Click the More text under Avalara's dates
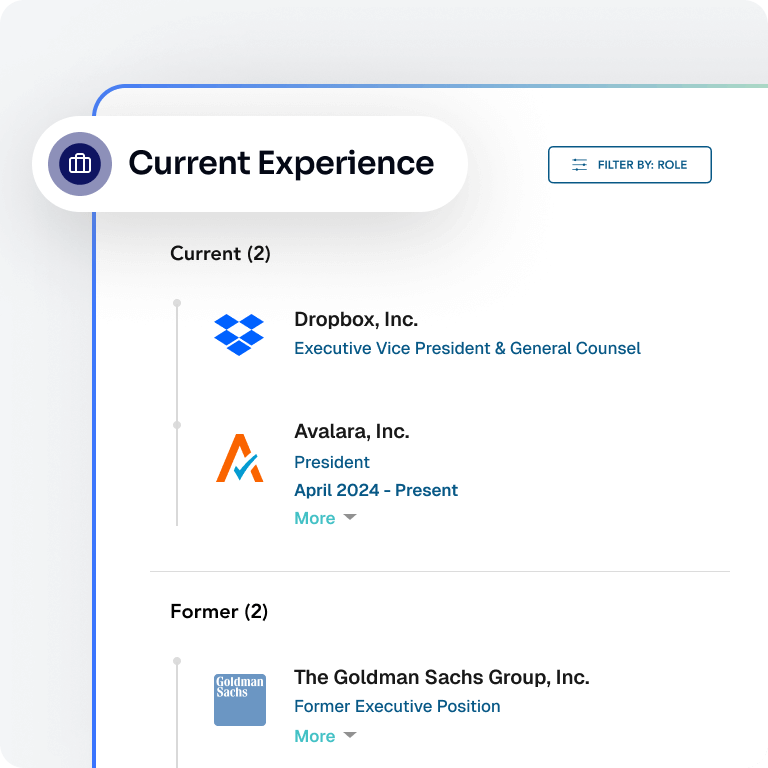The width and height of the screenshot is (768, 768). [314, 518]
